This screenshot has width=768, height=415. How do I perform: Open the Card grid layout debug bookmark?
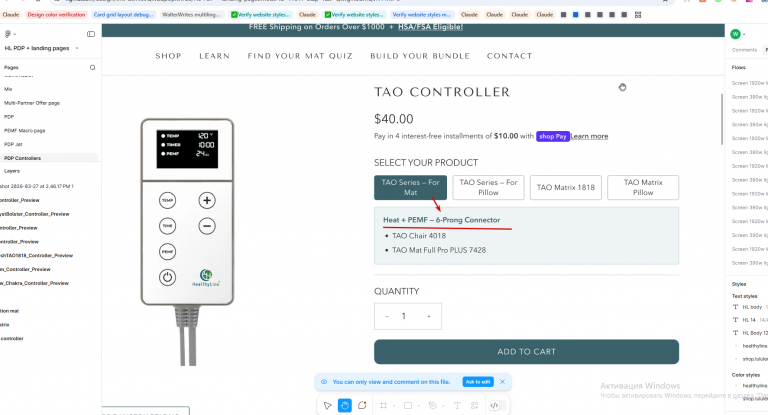coord(123,15)
